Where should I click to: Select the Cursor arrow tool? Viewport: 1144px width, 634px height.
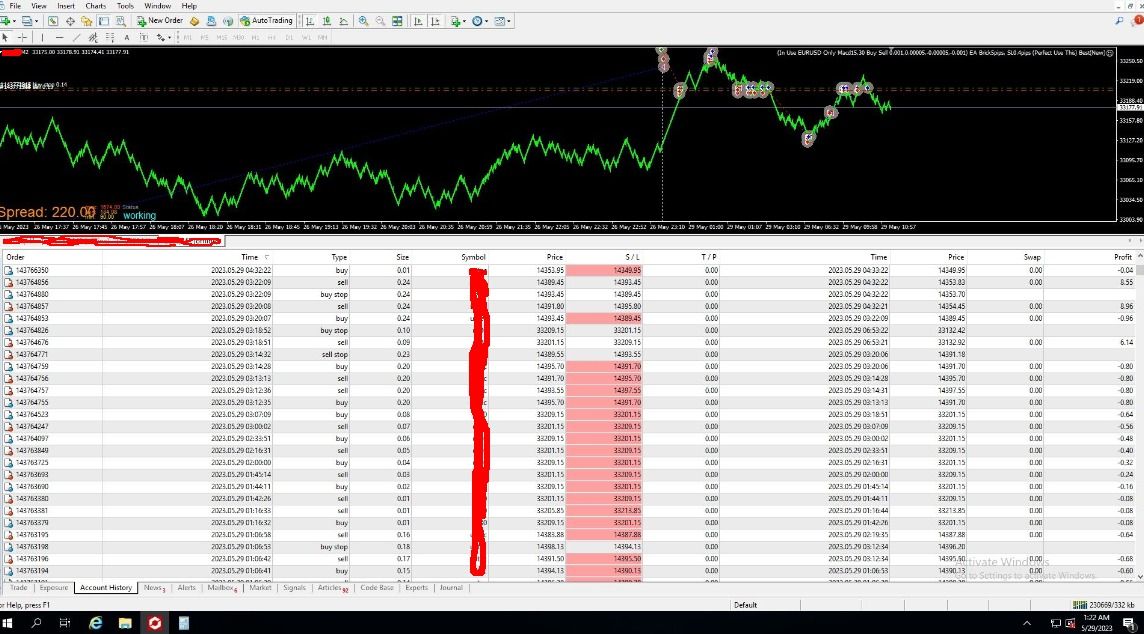[6, 37]
